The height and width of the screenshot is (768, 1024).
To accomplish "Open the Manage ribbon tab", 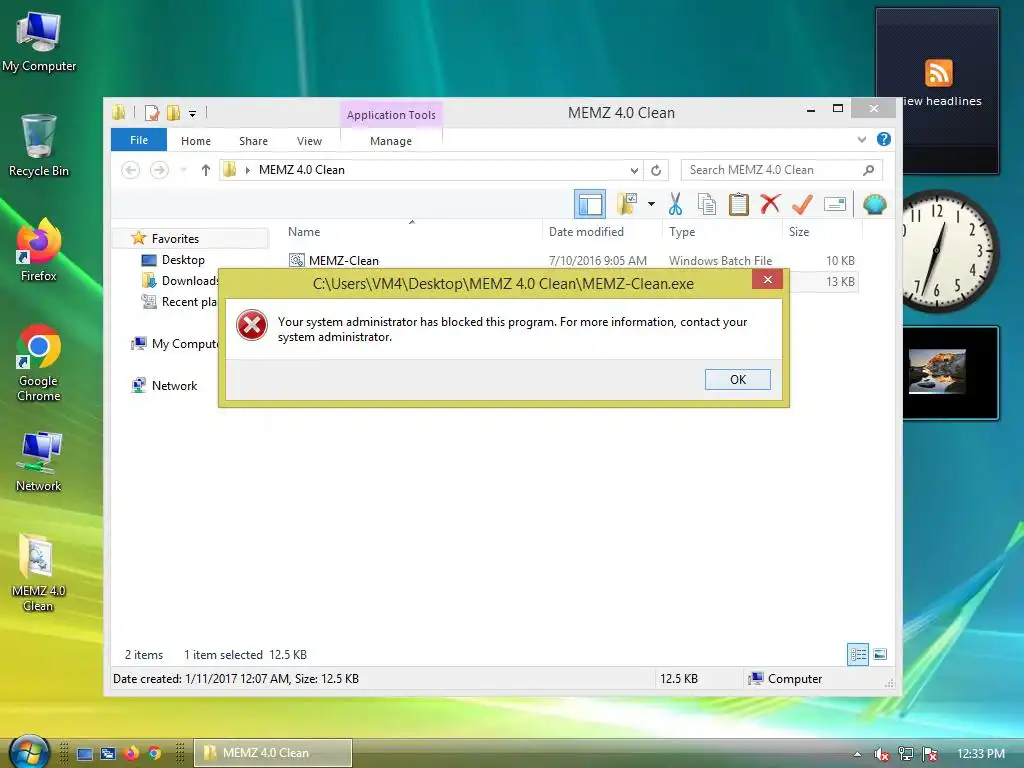I will click(x=391, y=140).
